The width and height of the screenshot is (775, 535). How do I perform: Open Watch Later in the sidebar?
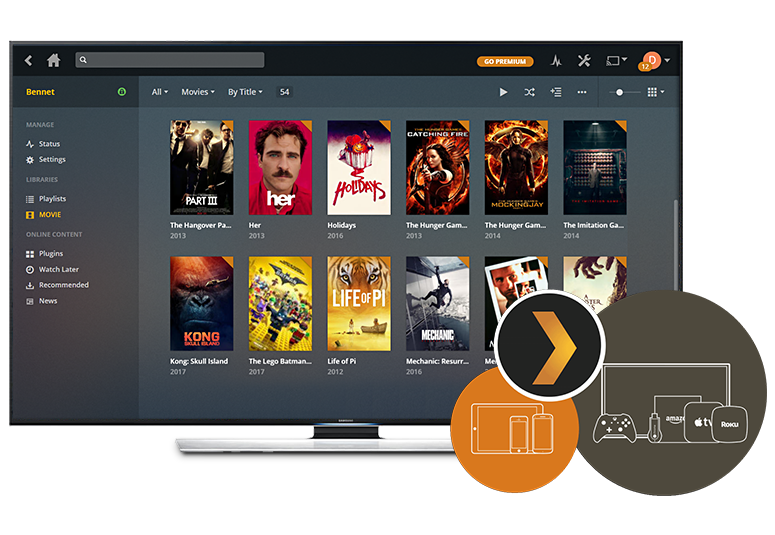click(59, 269)
